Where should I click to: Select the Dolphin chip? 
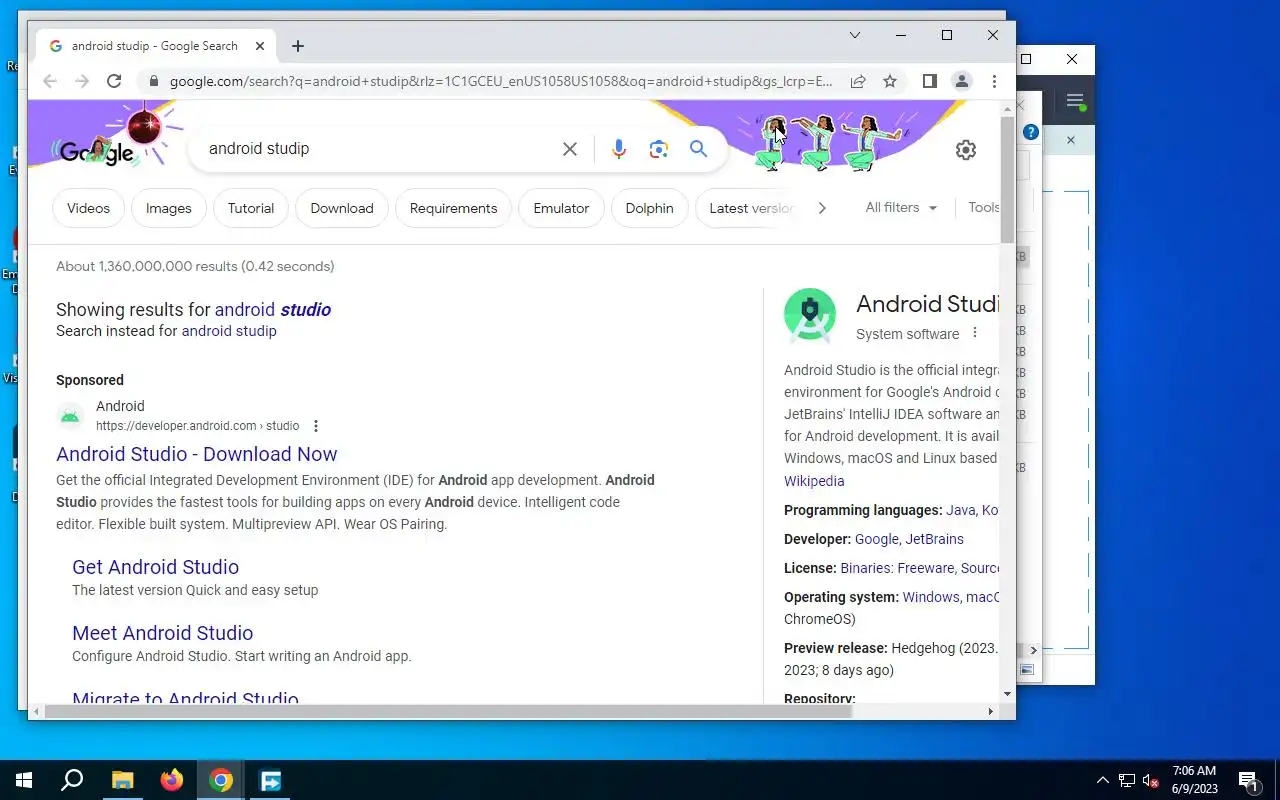(x=649, y=208)
